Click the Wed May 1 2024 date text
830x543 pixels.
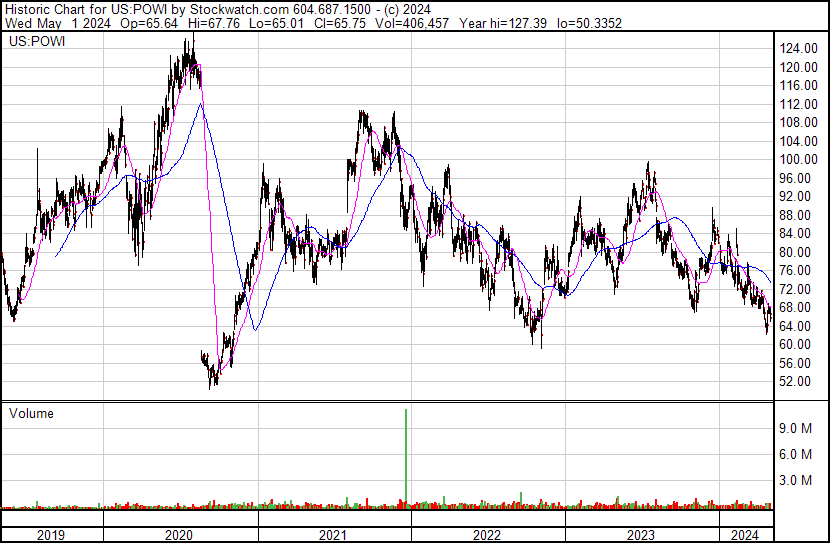pos(42,26)
